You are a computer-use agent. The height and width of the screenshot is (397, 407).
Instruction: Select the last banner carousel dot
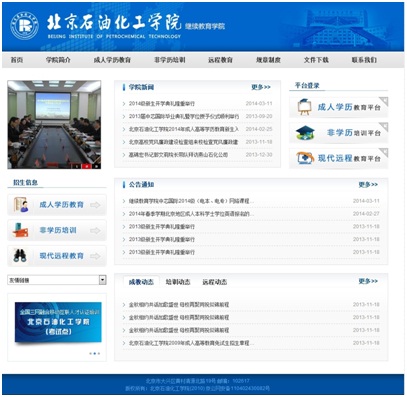98,353
